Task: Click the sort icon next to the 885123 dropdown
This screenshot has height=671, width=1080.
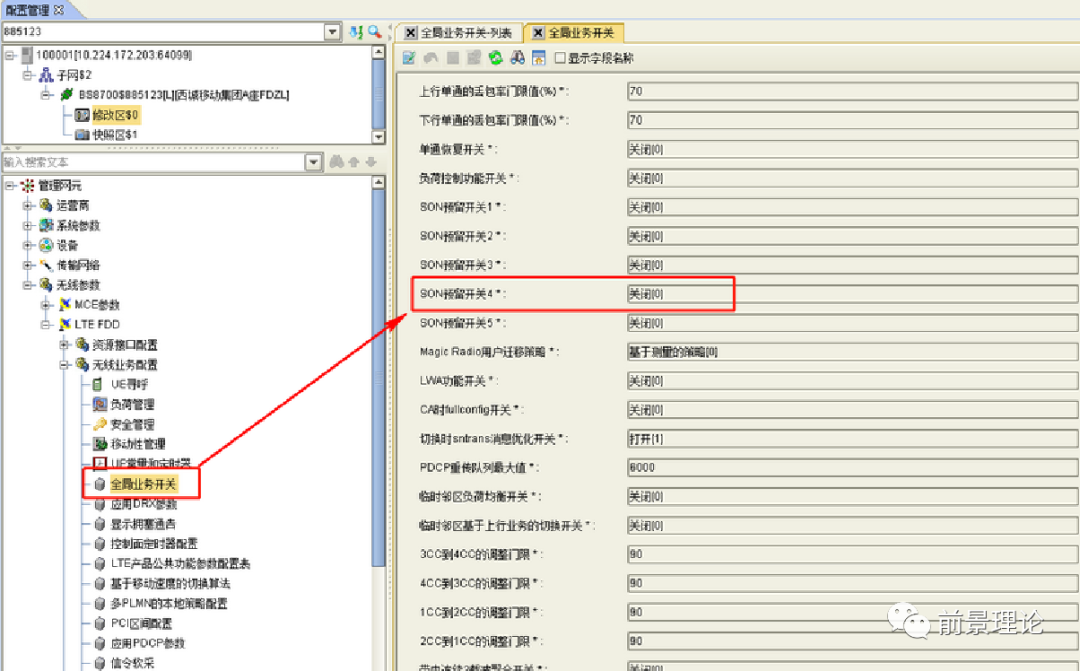Action: [x=356, y=32]
